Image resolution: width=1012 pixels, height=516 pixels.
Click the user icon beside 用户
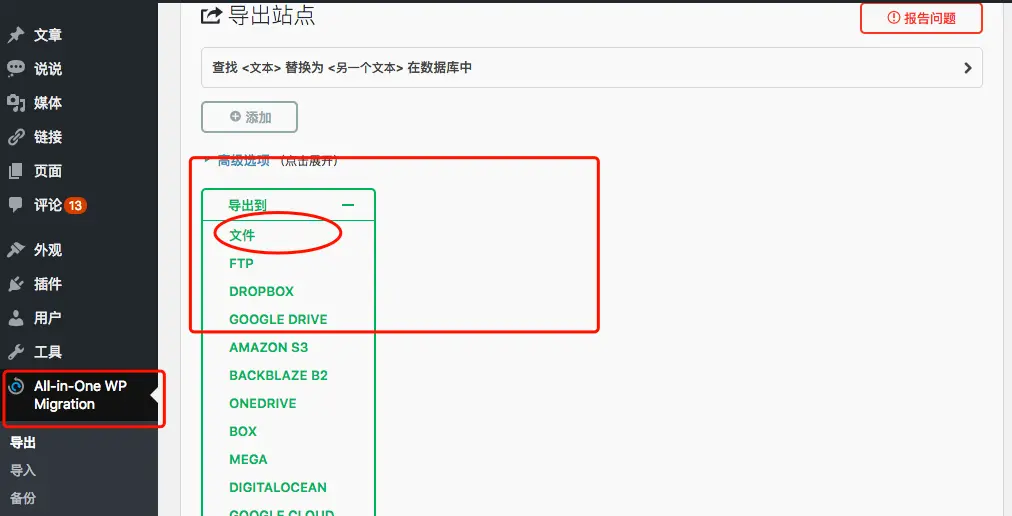(16, 318)
